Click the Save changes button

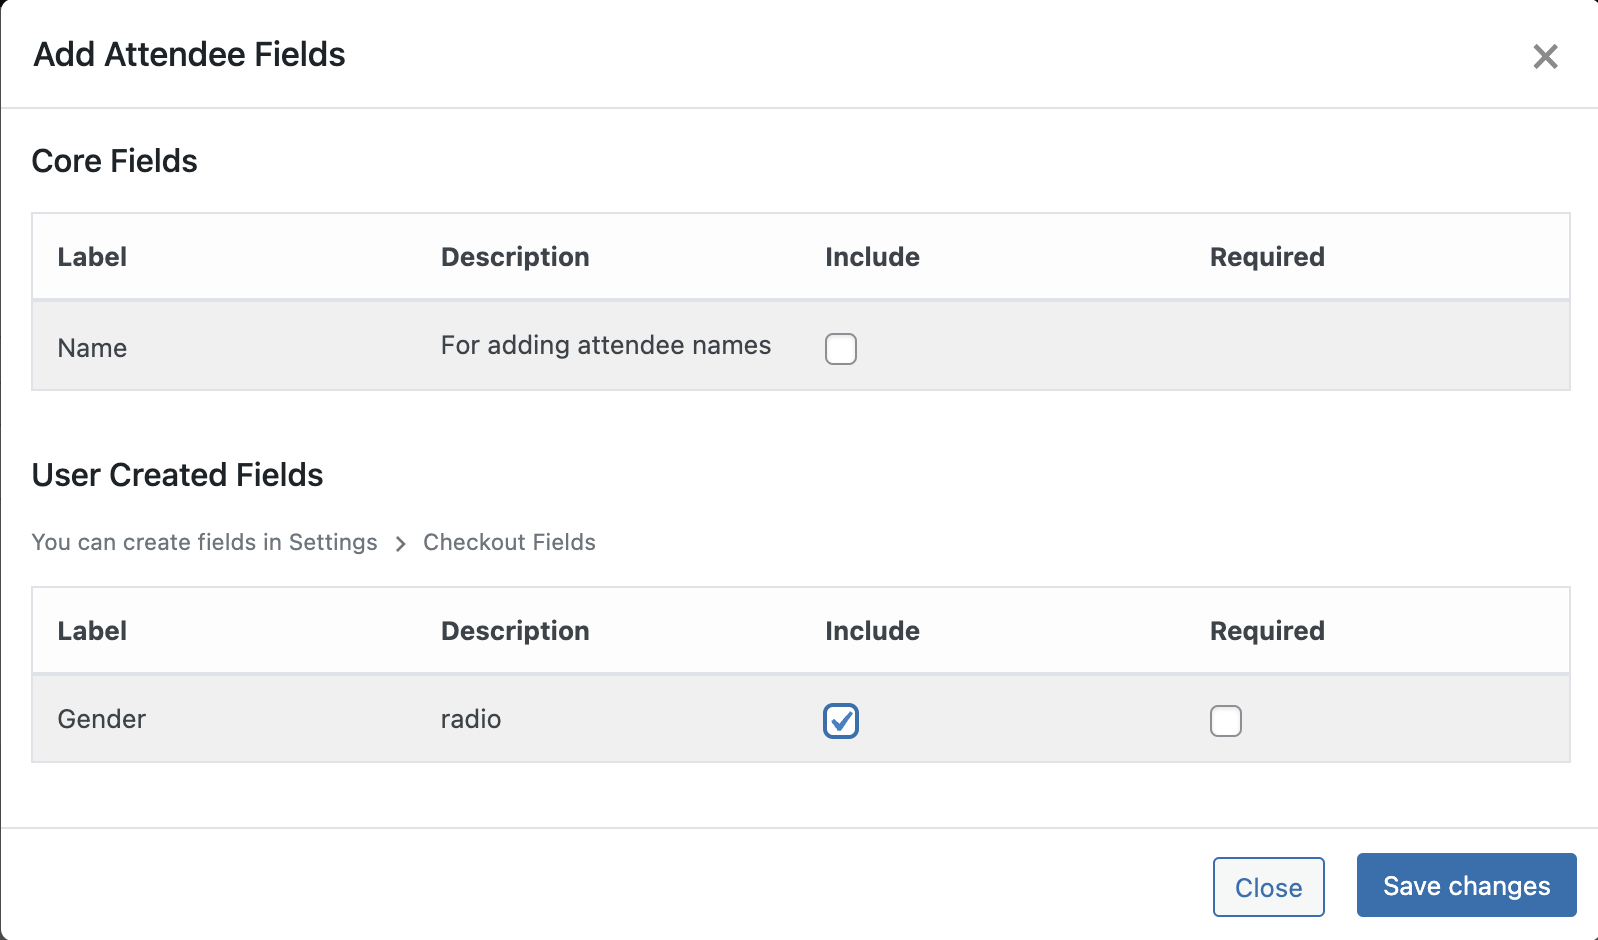1465,885
